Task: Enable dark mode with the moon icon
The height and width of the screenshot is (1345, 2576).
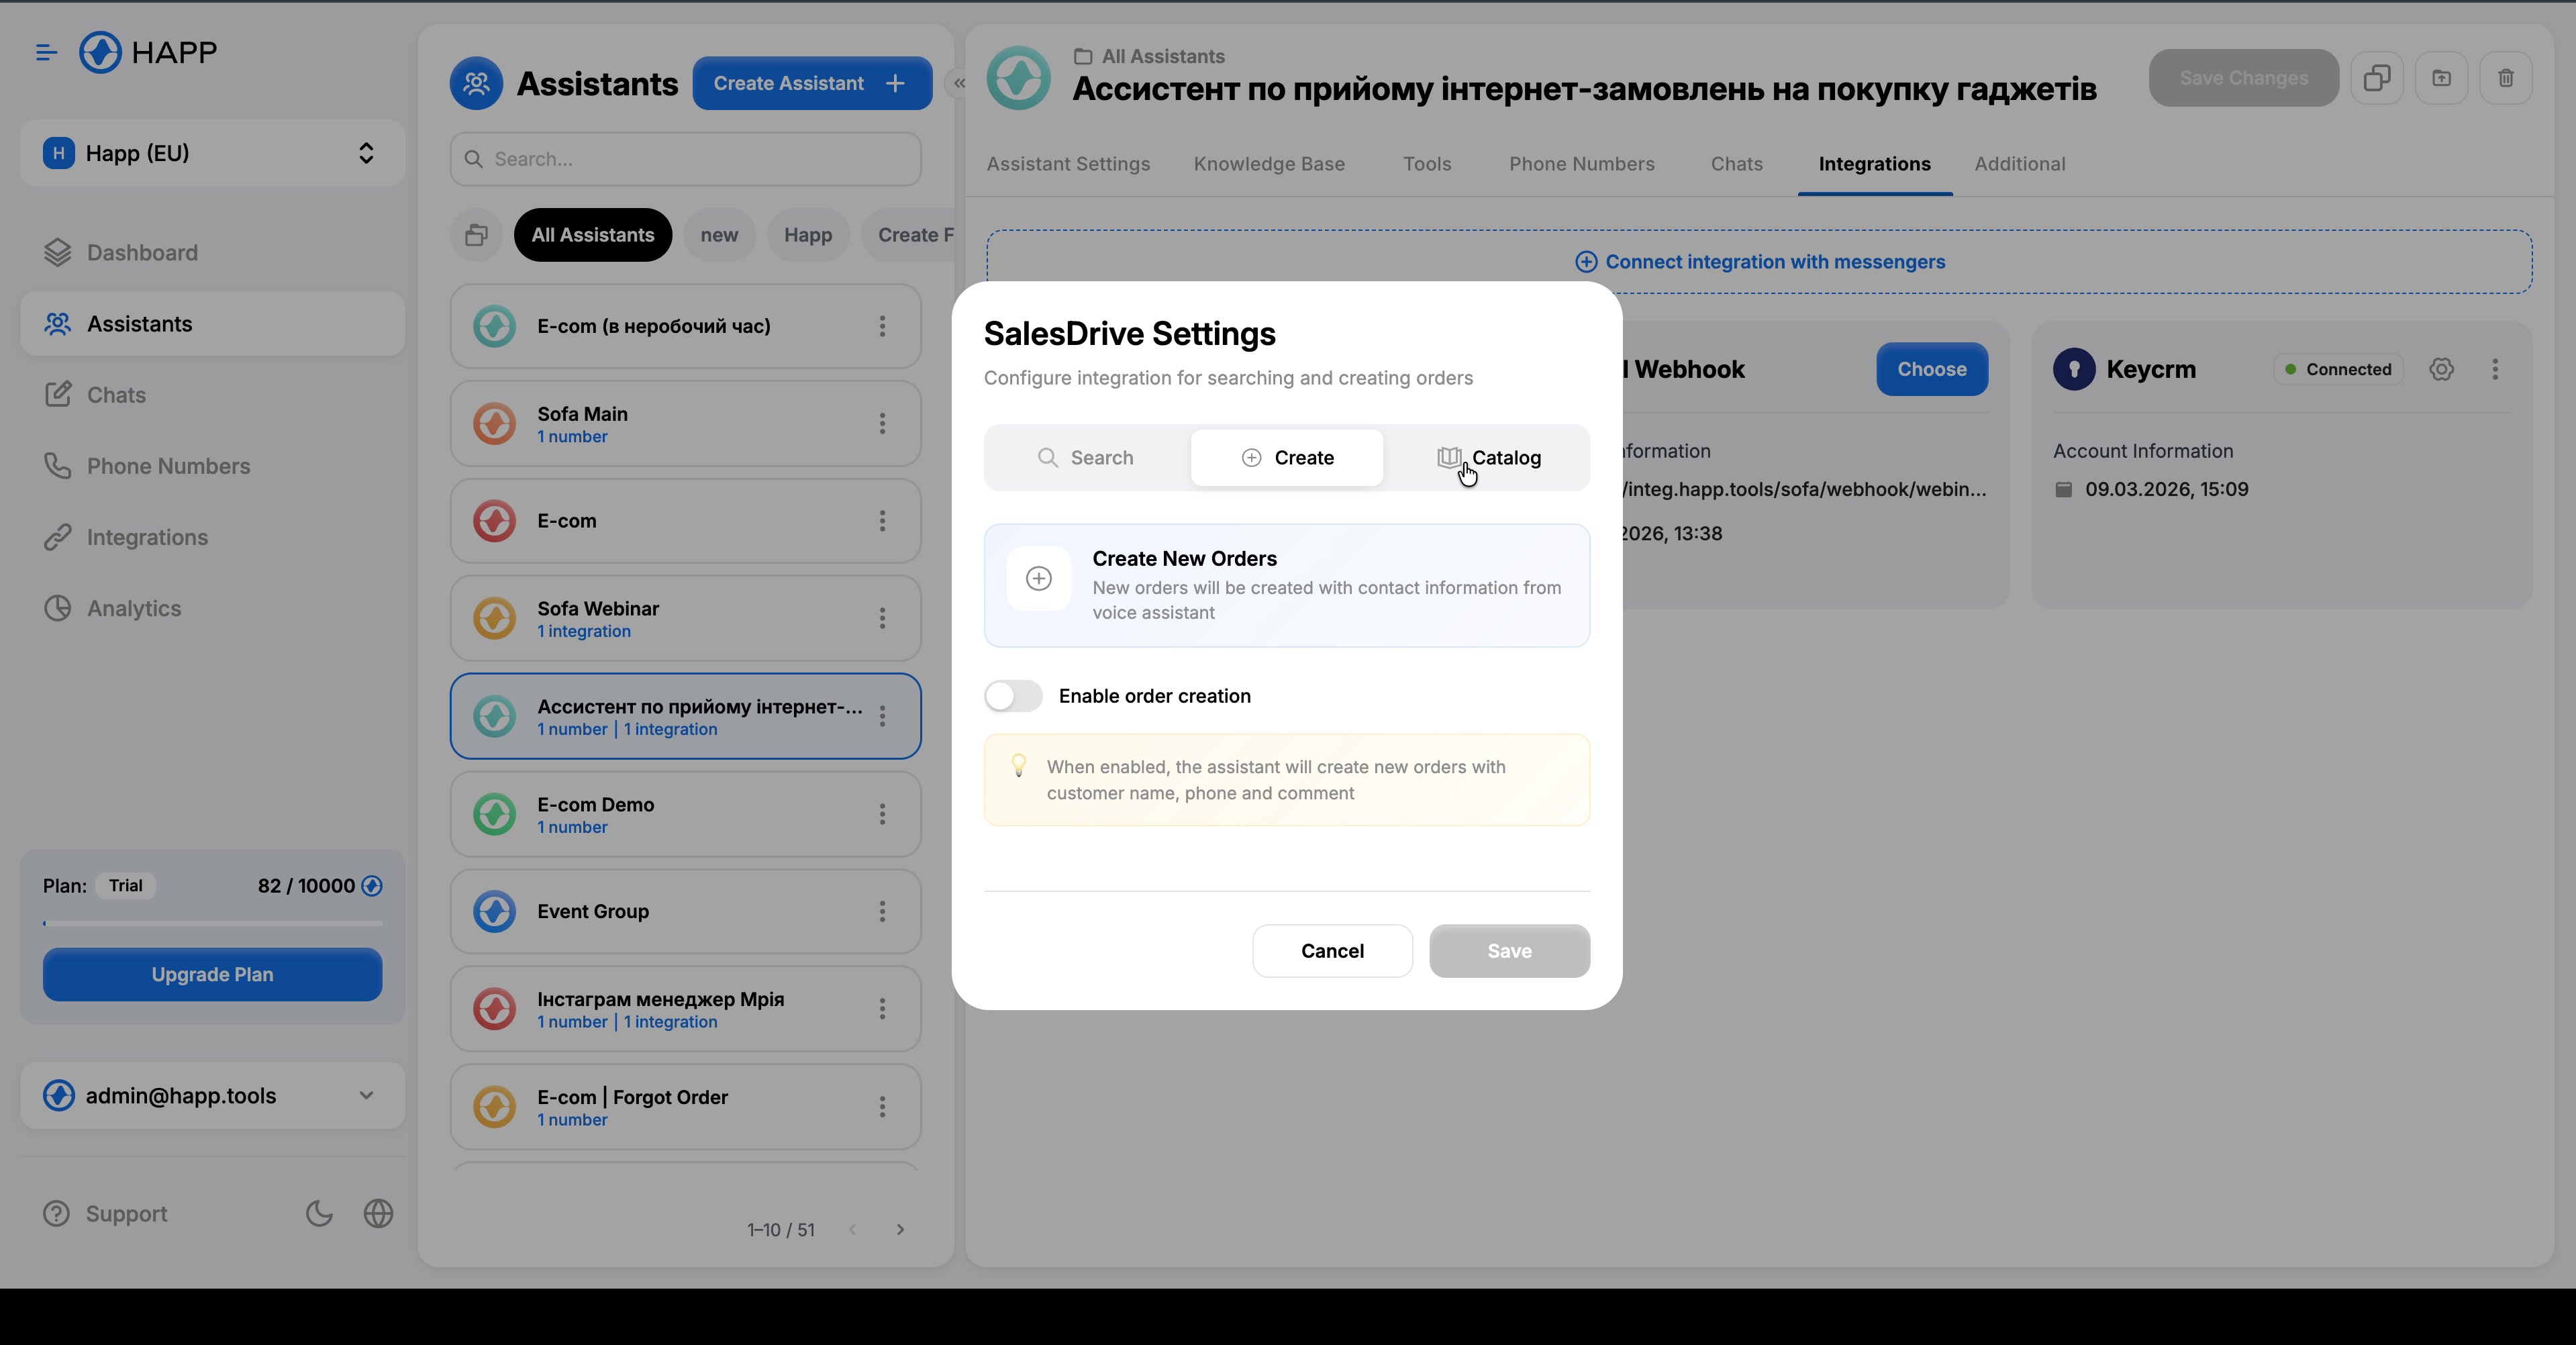Action: coord(318,1213)
